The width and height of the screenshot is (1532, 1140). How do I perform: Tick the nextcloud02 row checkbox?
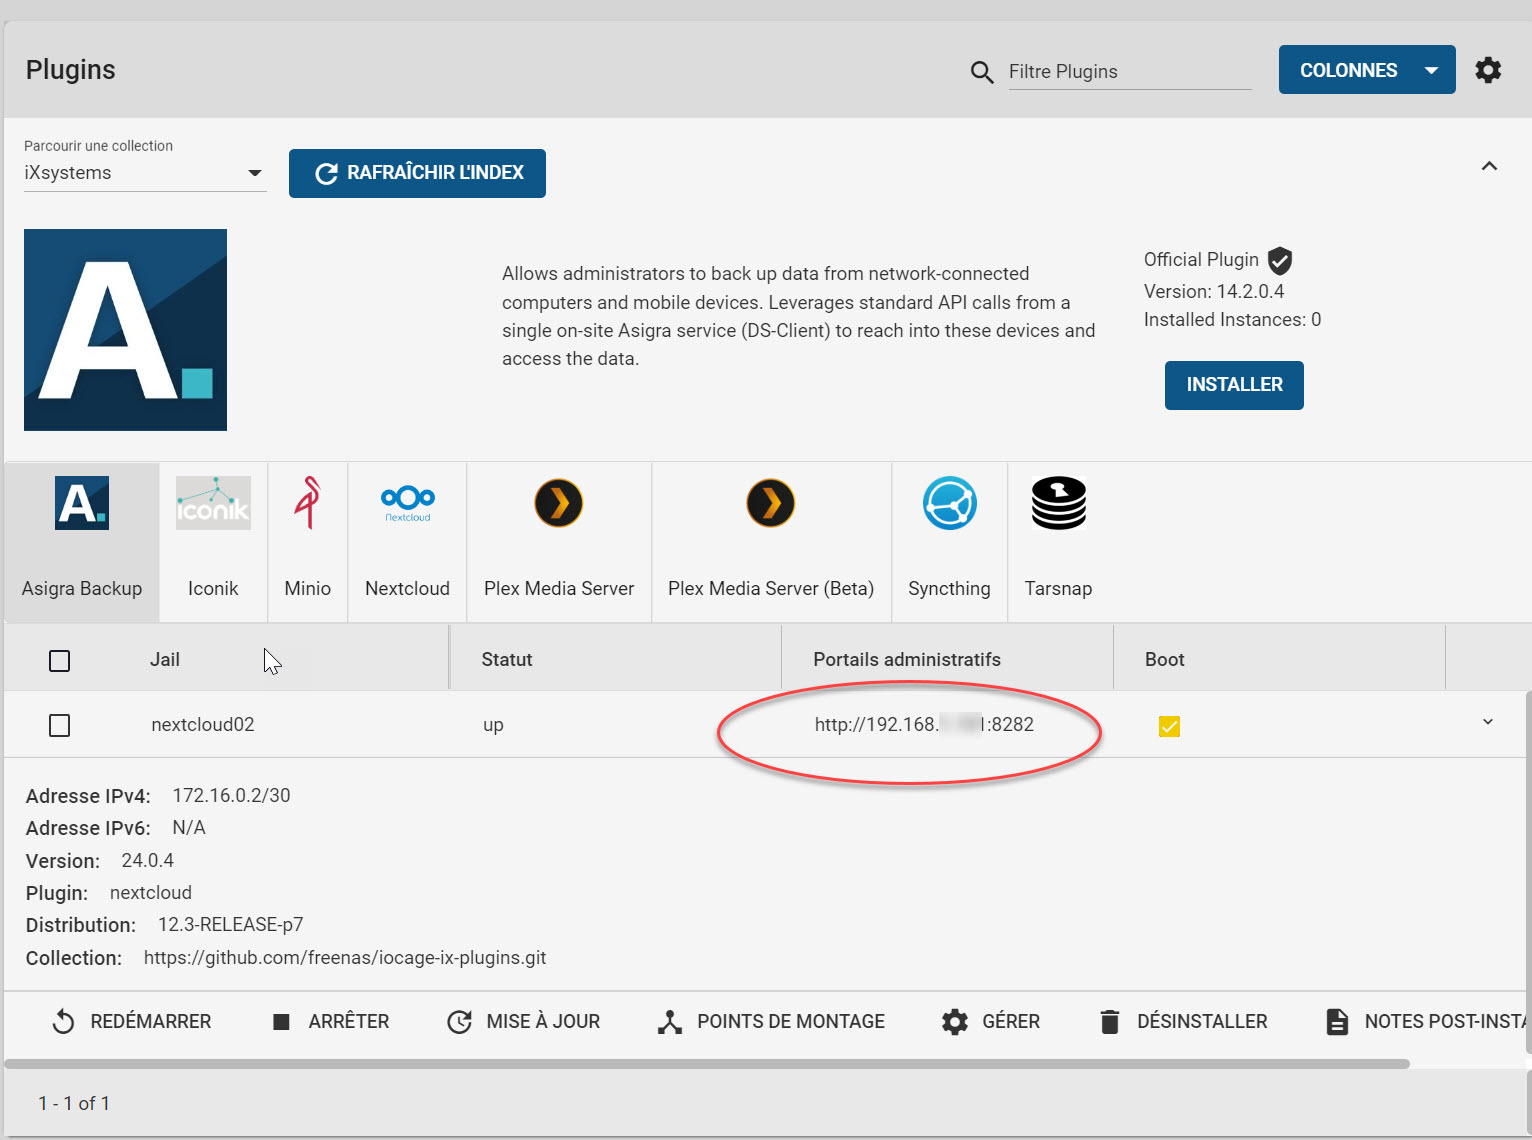(60, 725)
